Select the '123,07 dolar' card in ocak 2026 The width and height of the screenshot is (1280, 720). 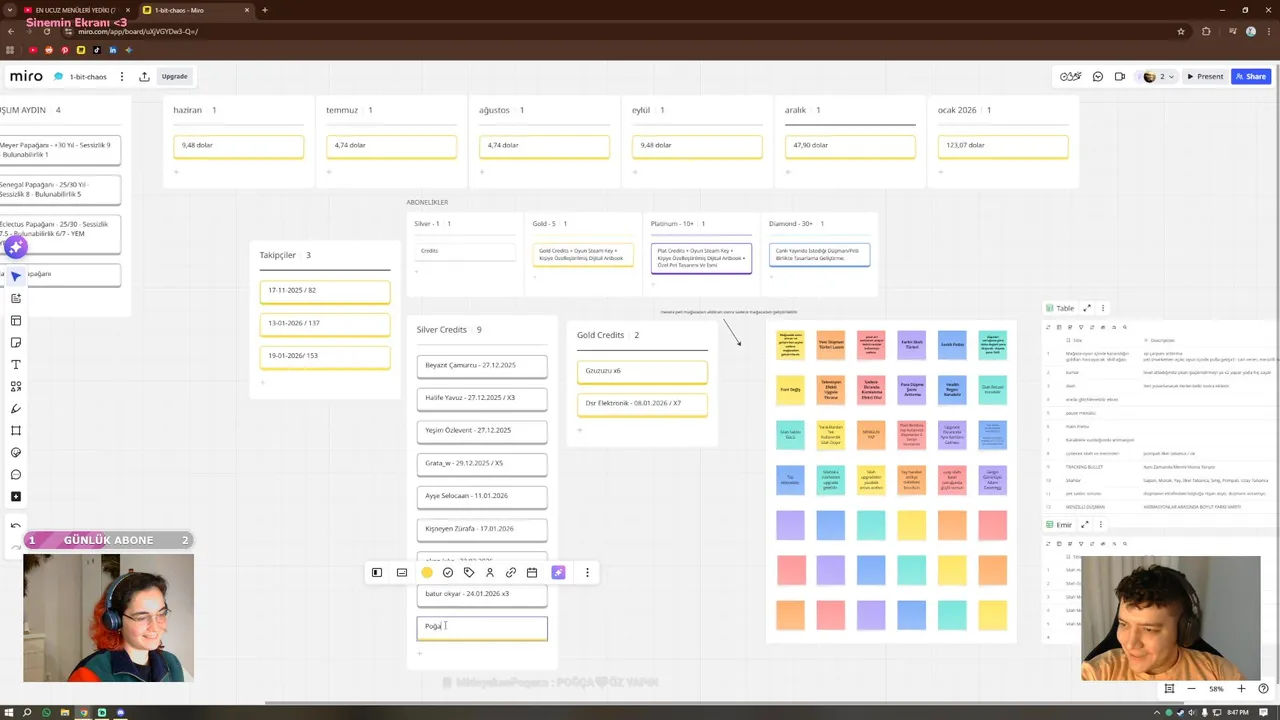point(1003,146)
